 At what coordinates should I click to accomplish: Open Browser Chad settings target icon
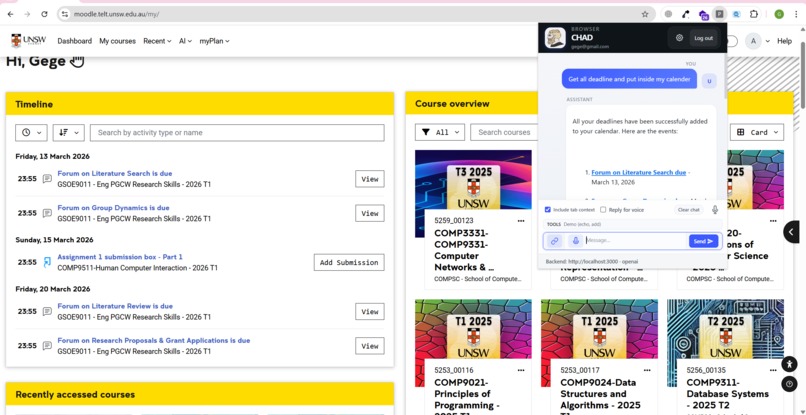coord(679,38)
